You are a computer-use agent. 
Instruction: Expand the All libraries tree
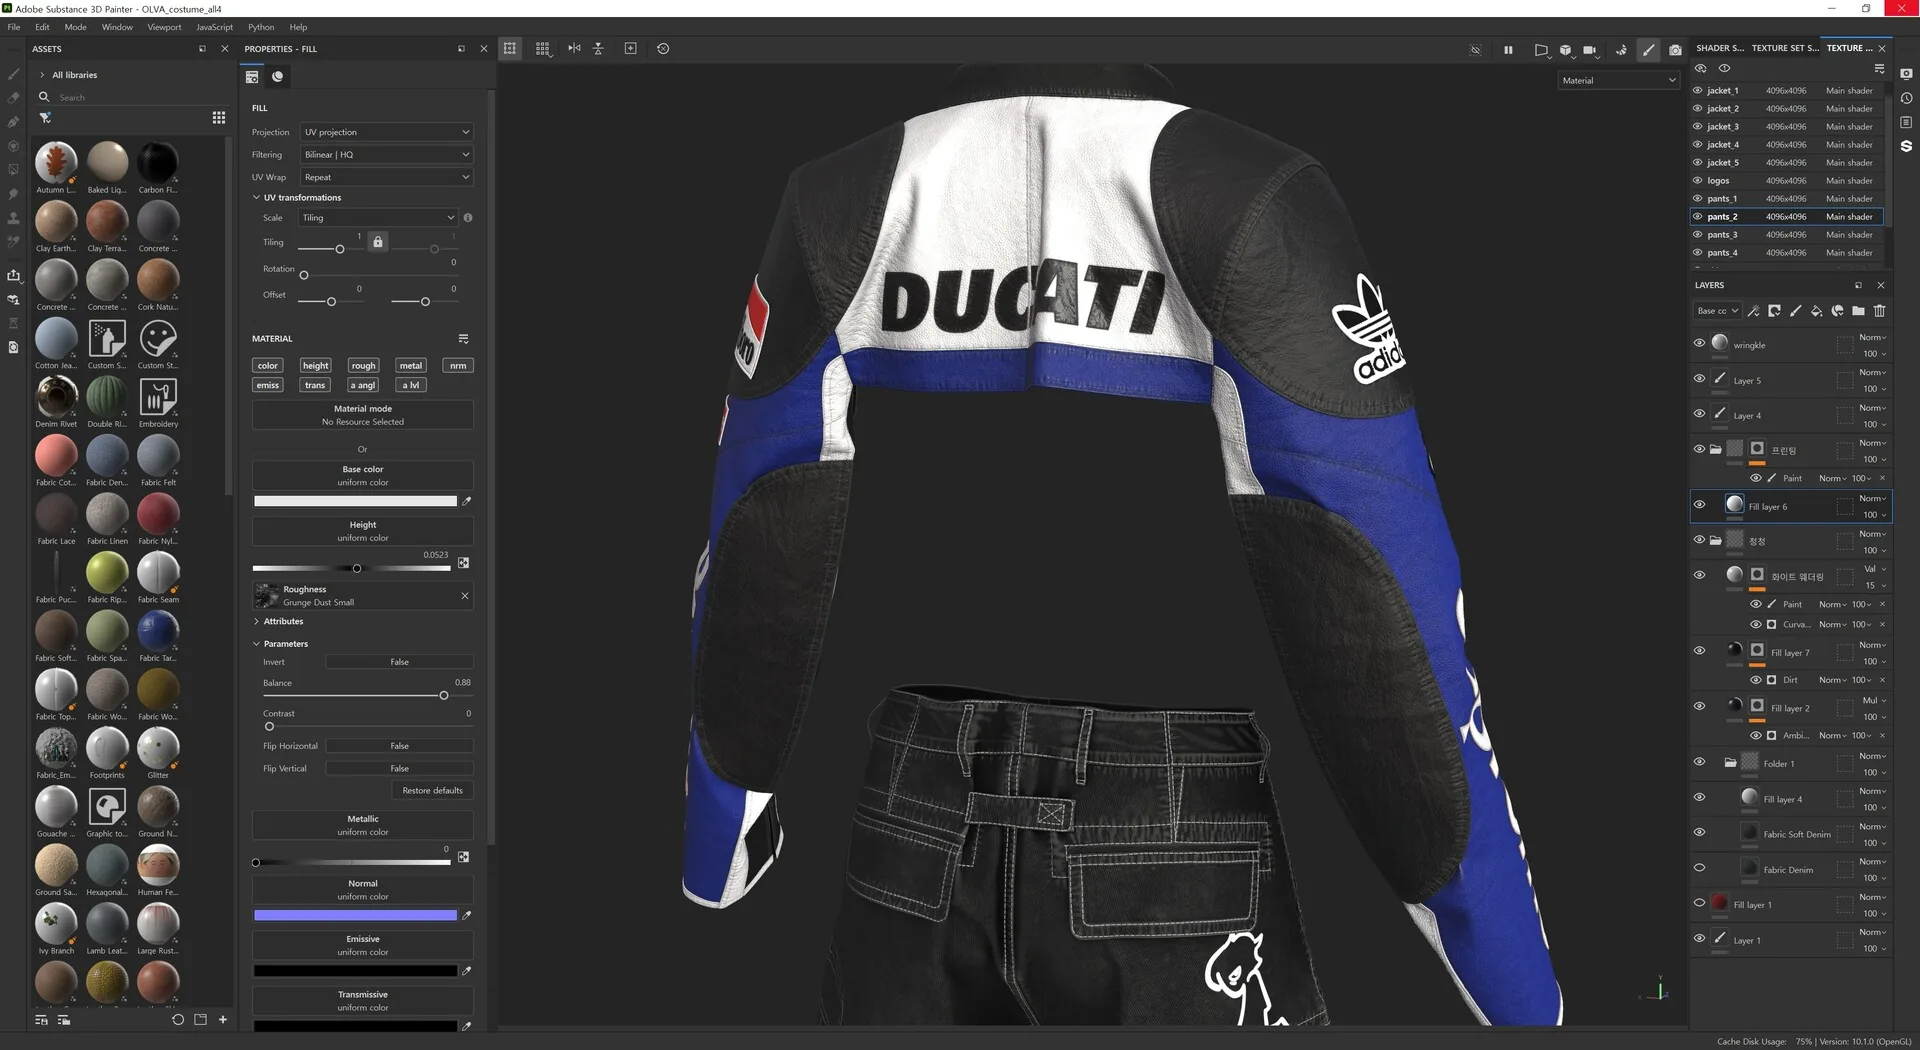[42, 75]
